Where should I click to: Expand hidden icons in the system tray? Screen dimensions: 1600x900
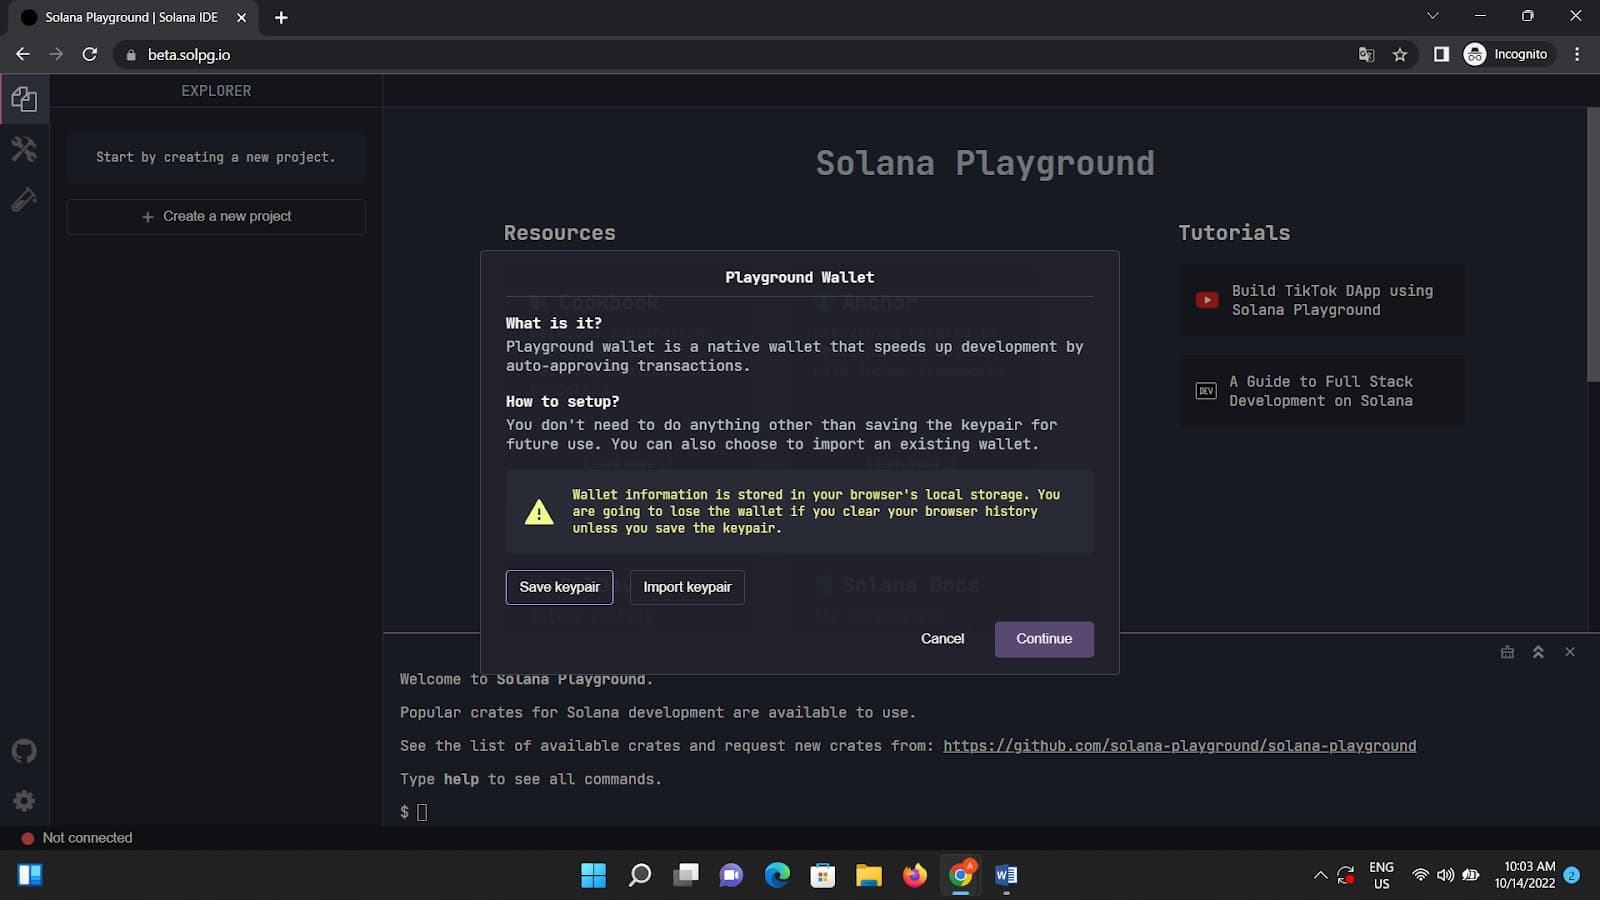coord(1319,874)
